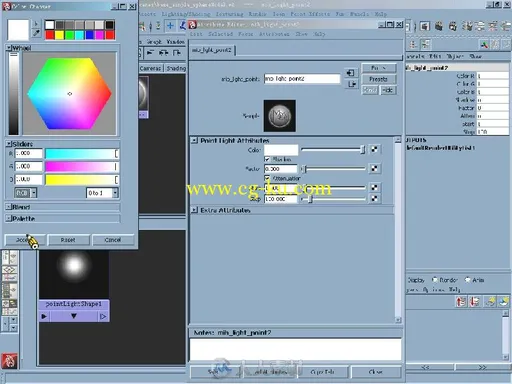The image size is (512, 384).
Task: Click the Copy Tab button
Action: click(x=322, y=372)
